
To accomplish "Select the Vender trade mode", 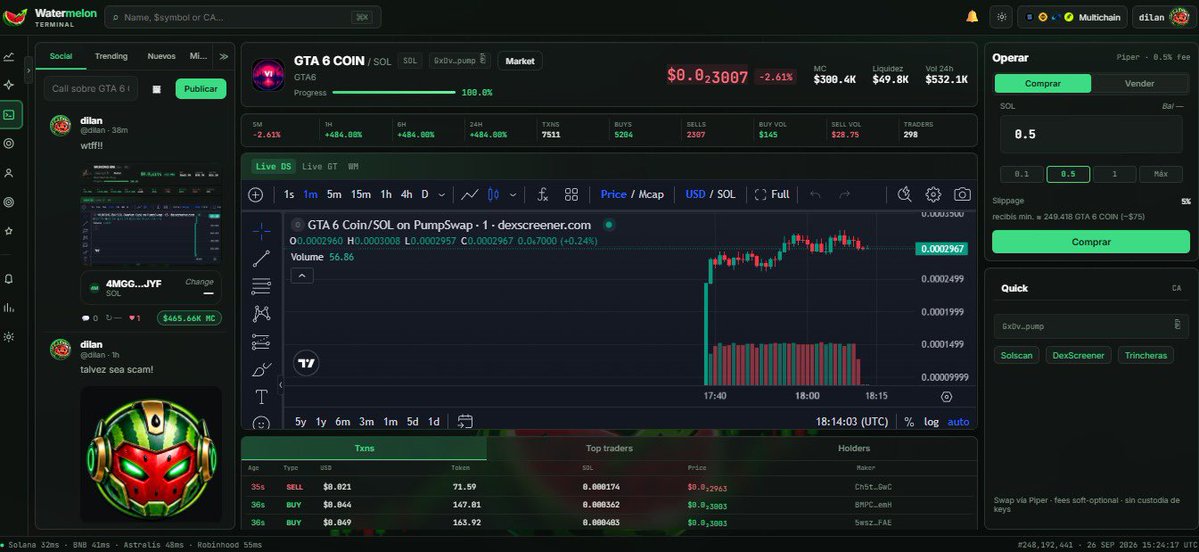I will click(x=1139, y=83).
